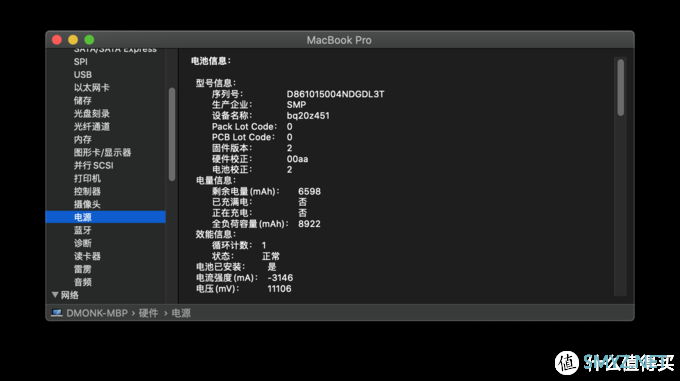The image size is (680, 381).
Task: Click the 硬件校正 value 00aa
Action: (297, 159)
